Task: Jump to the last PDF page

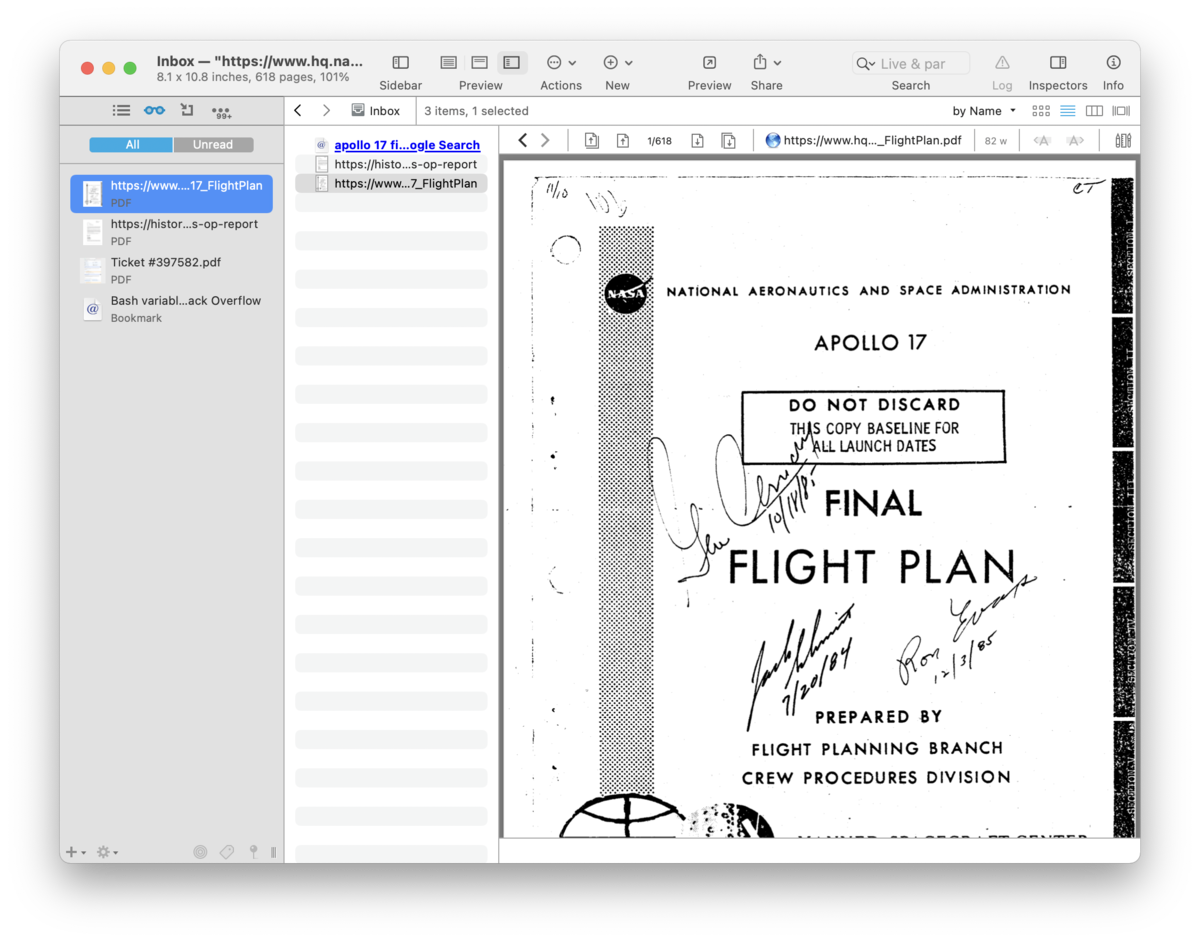Action: (729, 140)
